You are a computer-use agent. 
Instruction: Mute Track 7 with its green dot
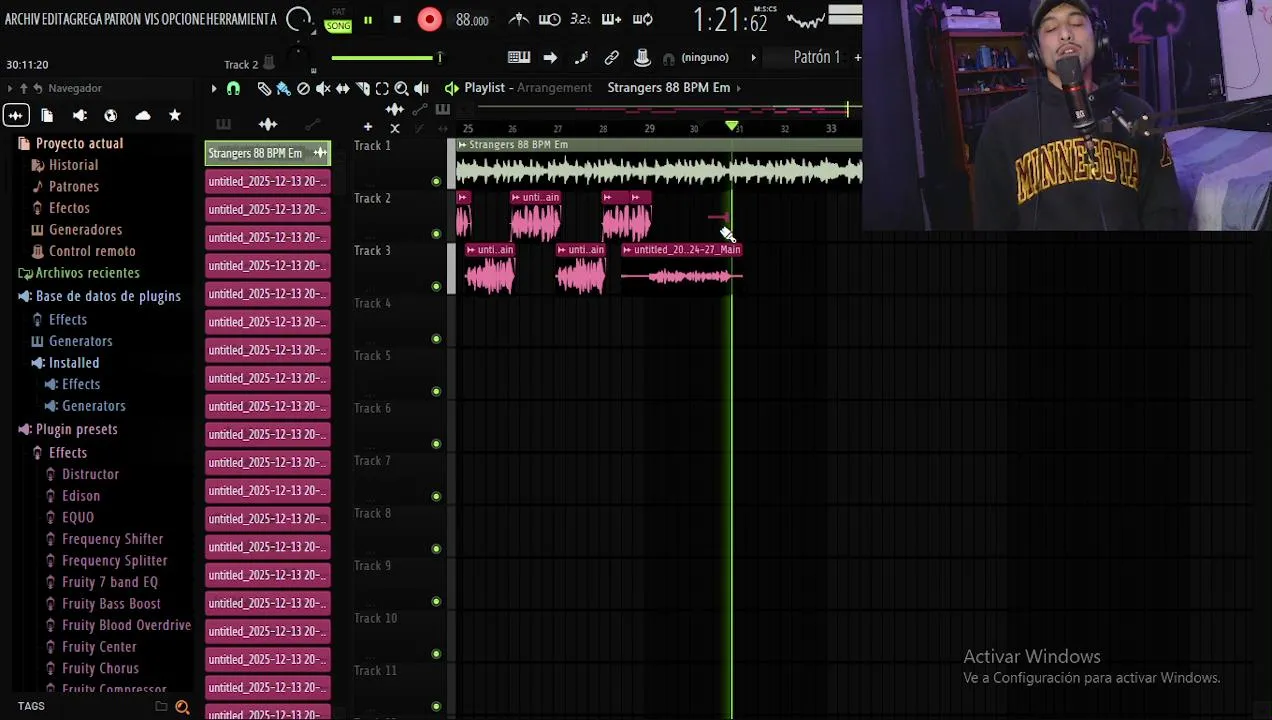(436, 497)
